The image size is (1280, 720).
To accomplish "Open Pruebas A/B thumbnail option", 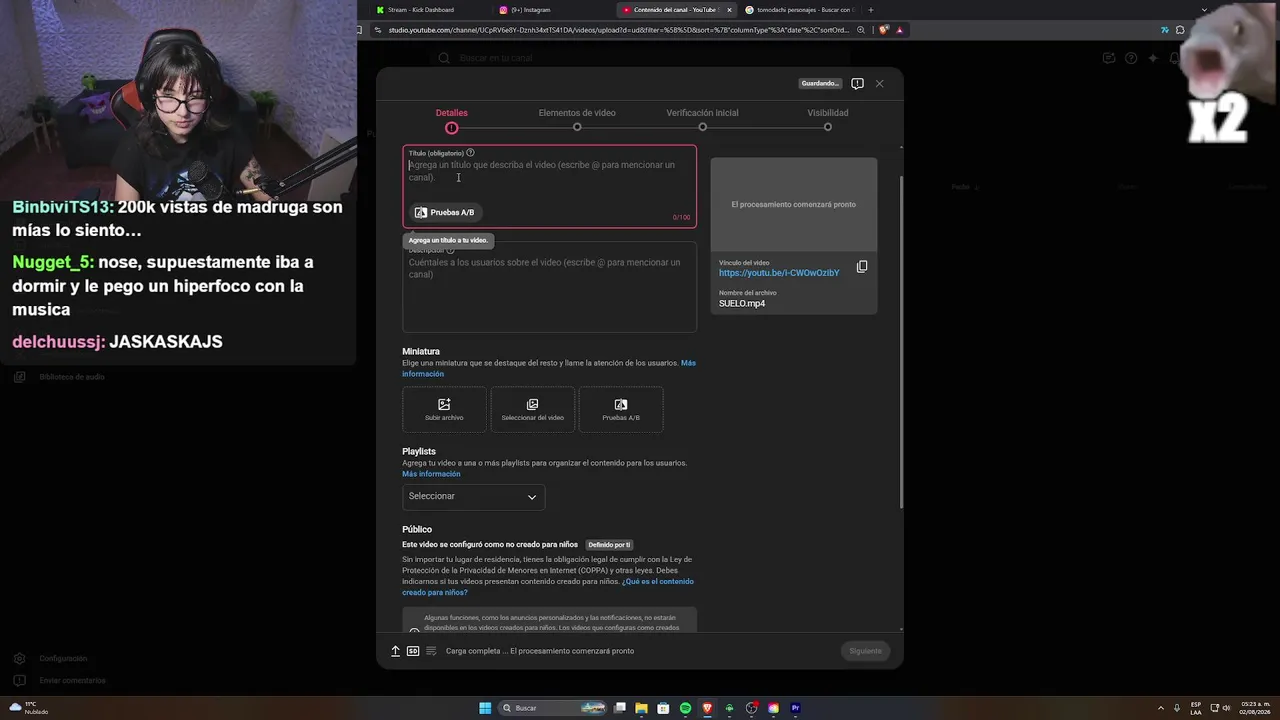I will click(x=620, y=410).
